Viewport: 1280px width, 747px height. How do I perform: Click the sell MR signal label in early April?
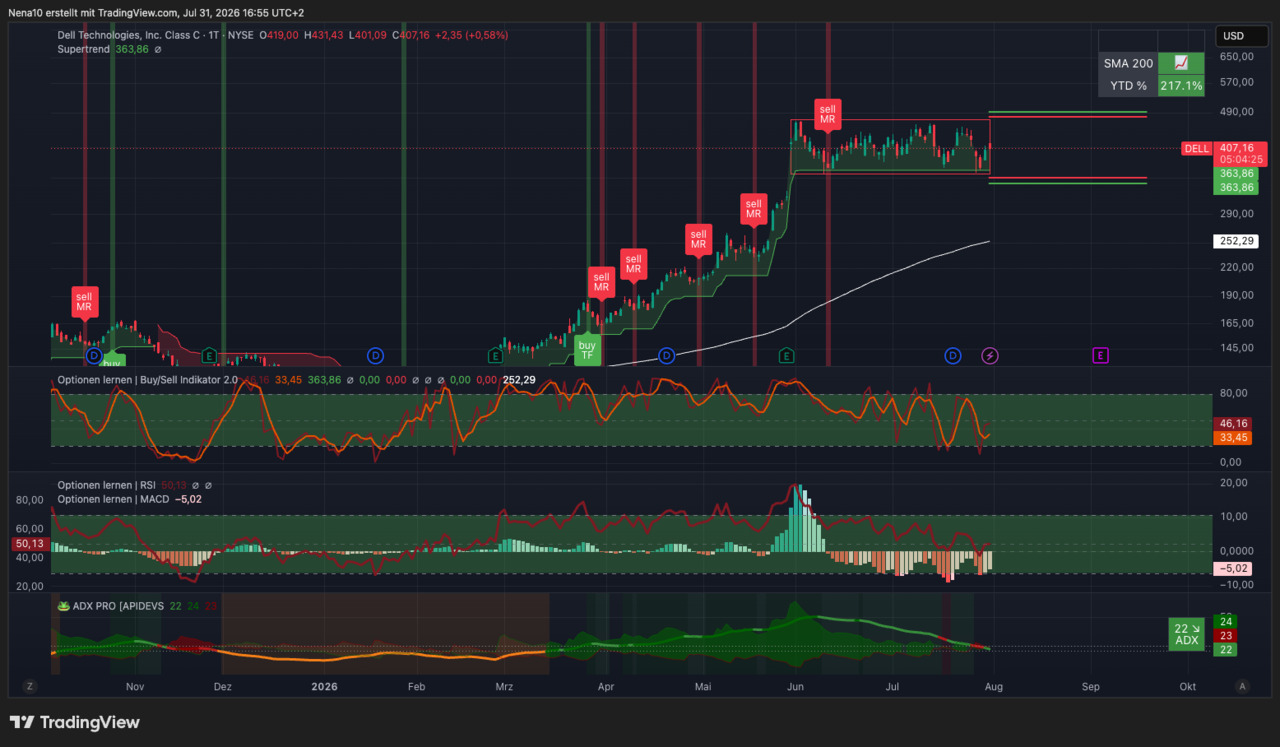633,264
